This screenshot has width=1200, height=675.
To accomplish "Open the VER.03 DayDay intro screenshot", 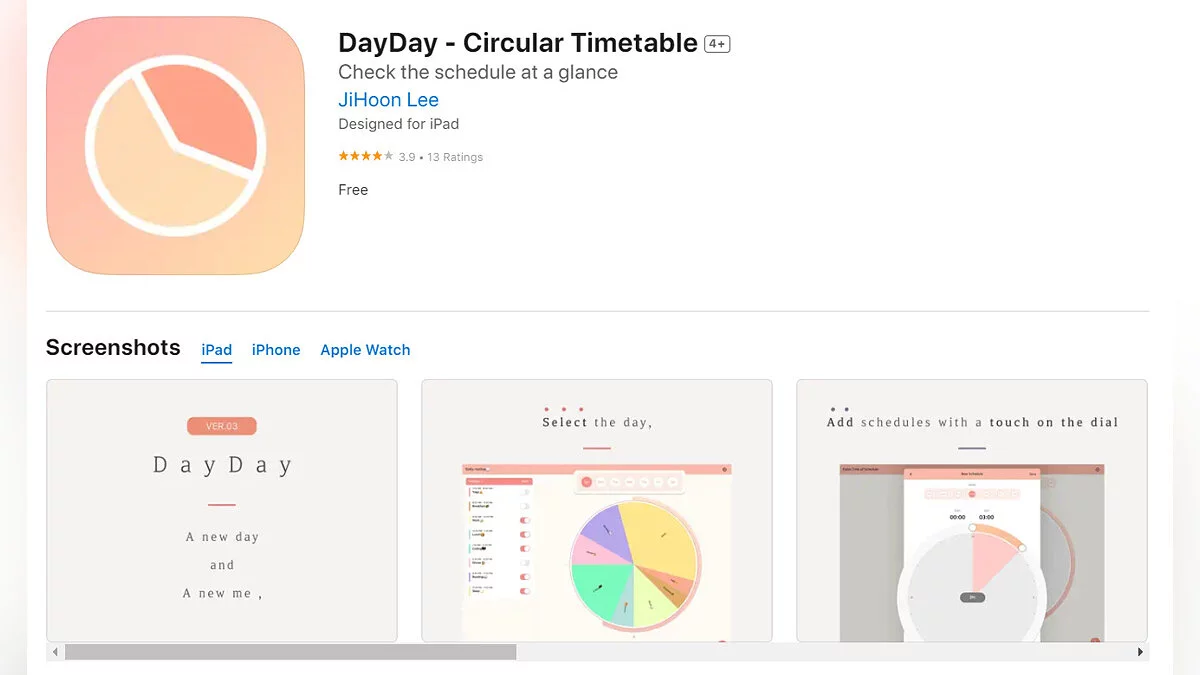I will (222, 510).
